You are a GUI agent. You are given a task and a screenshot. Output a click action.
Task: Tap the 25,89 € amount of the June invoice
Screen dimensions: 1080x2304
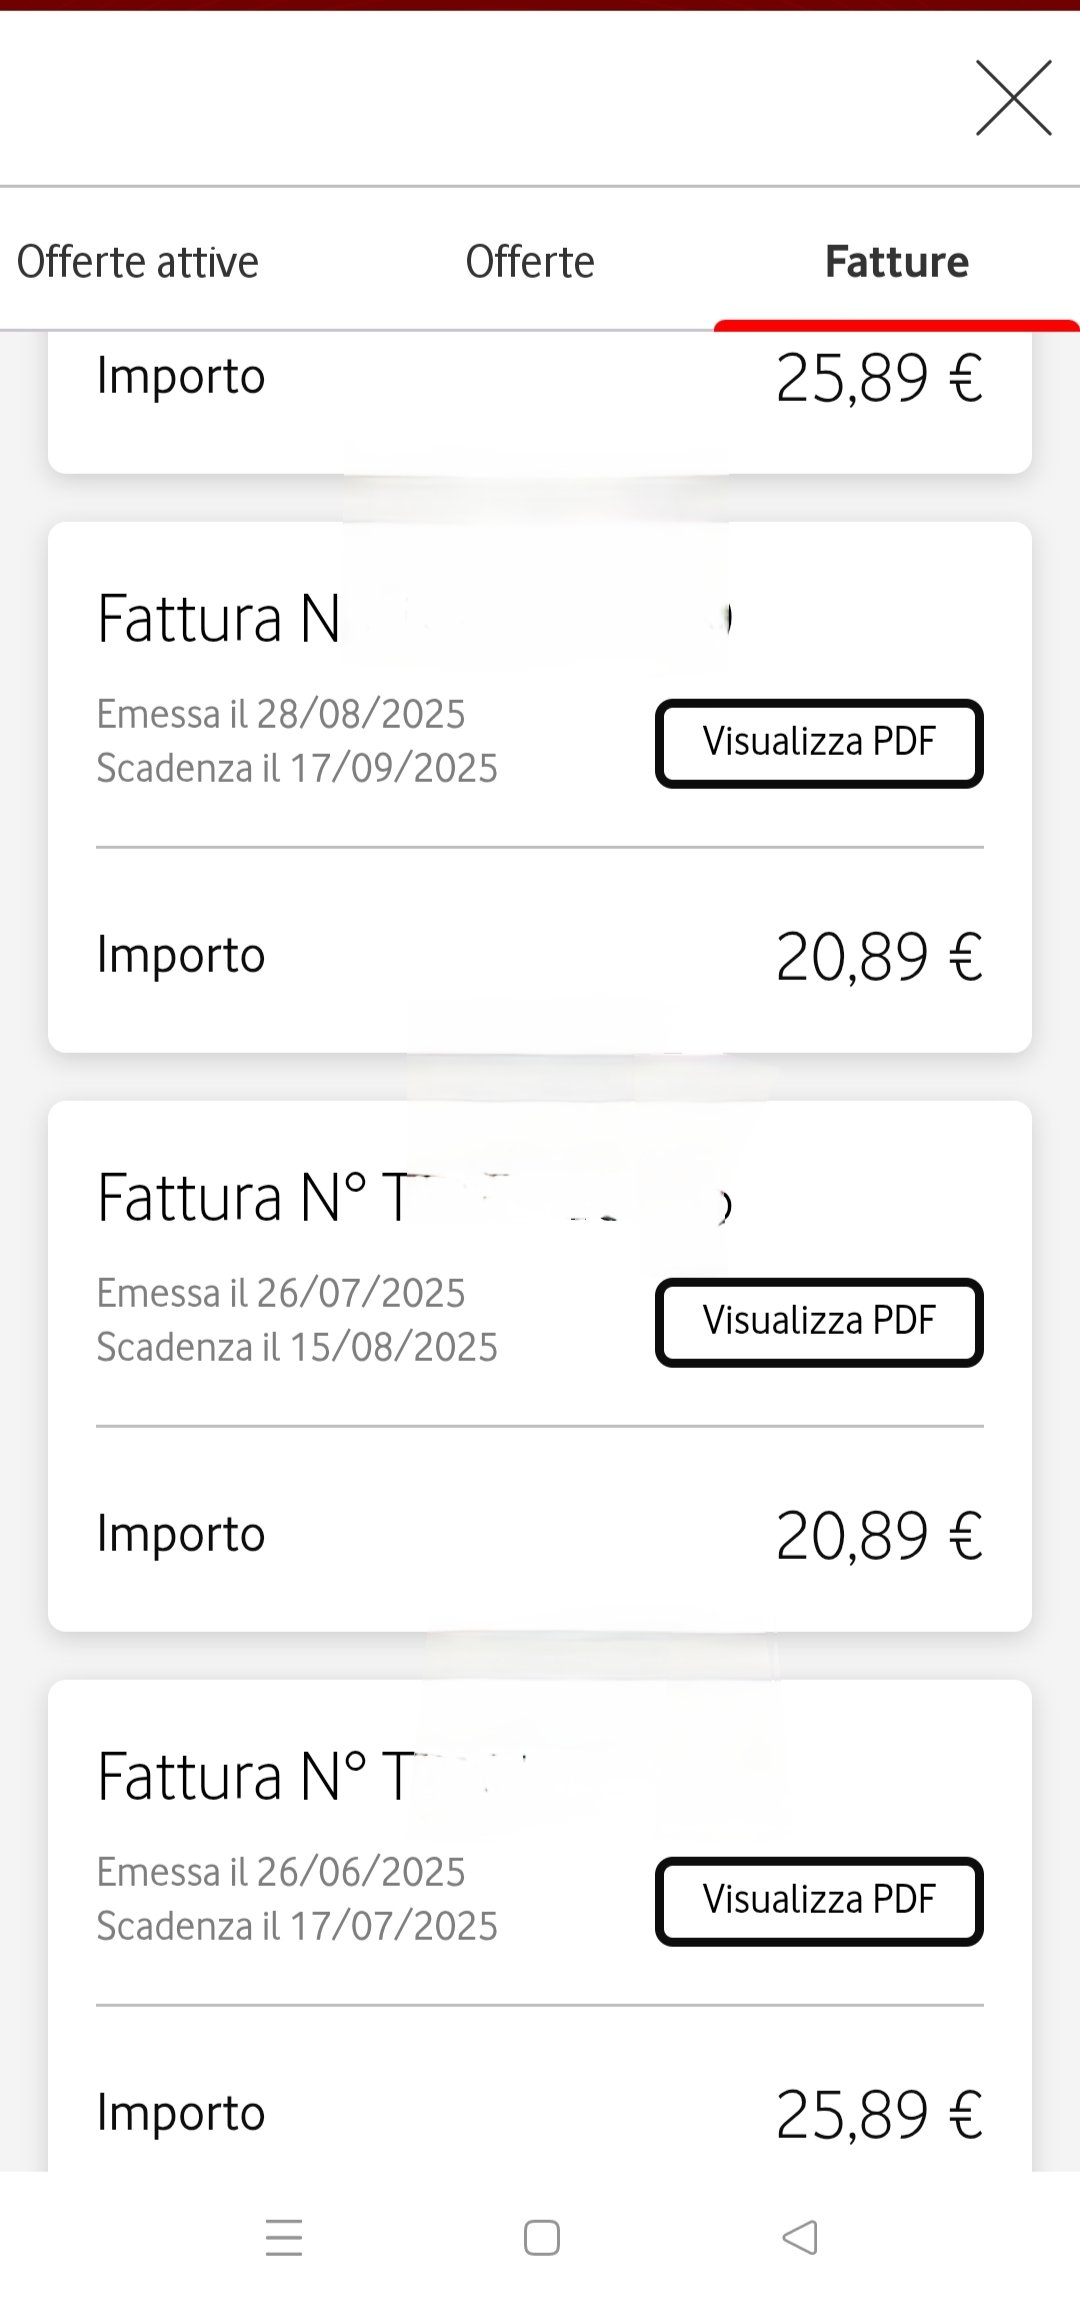tap(879, 2115)
